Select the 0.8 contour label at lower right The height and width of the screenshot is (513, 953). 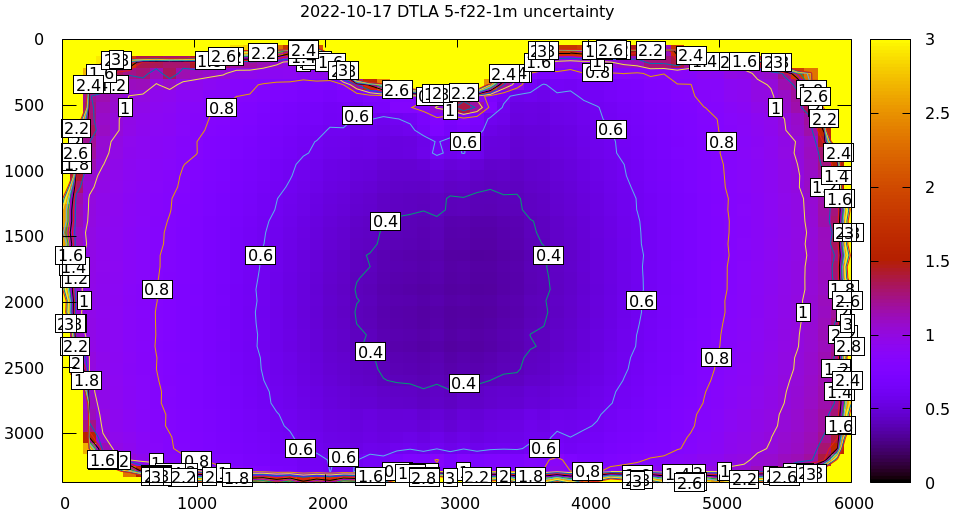point(716,357)
